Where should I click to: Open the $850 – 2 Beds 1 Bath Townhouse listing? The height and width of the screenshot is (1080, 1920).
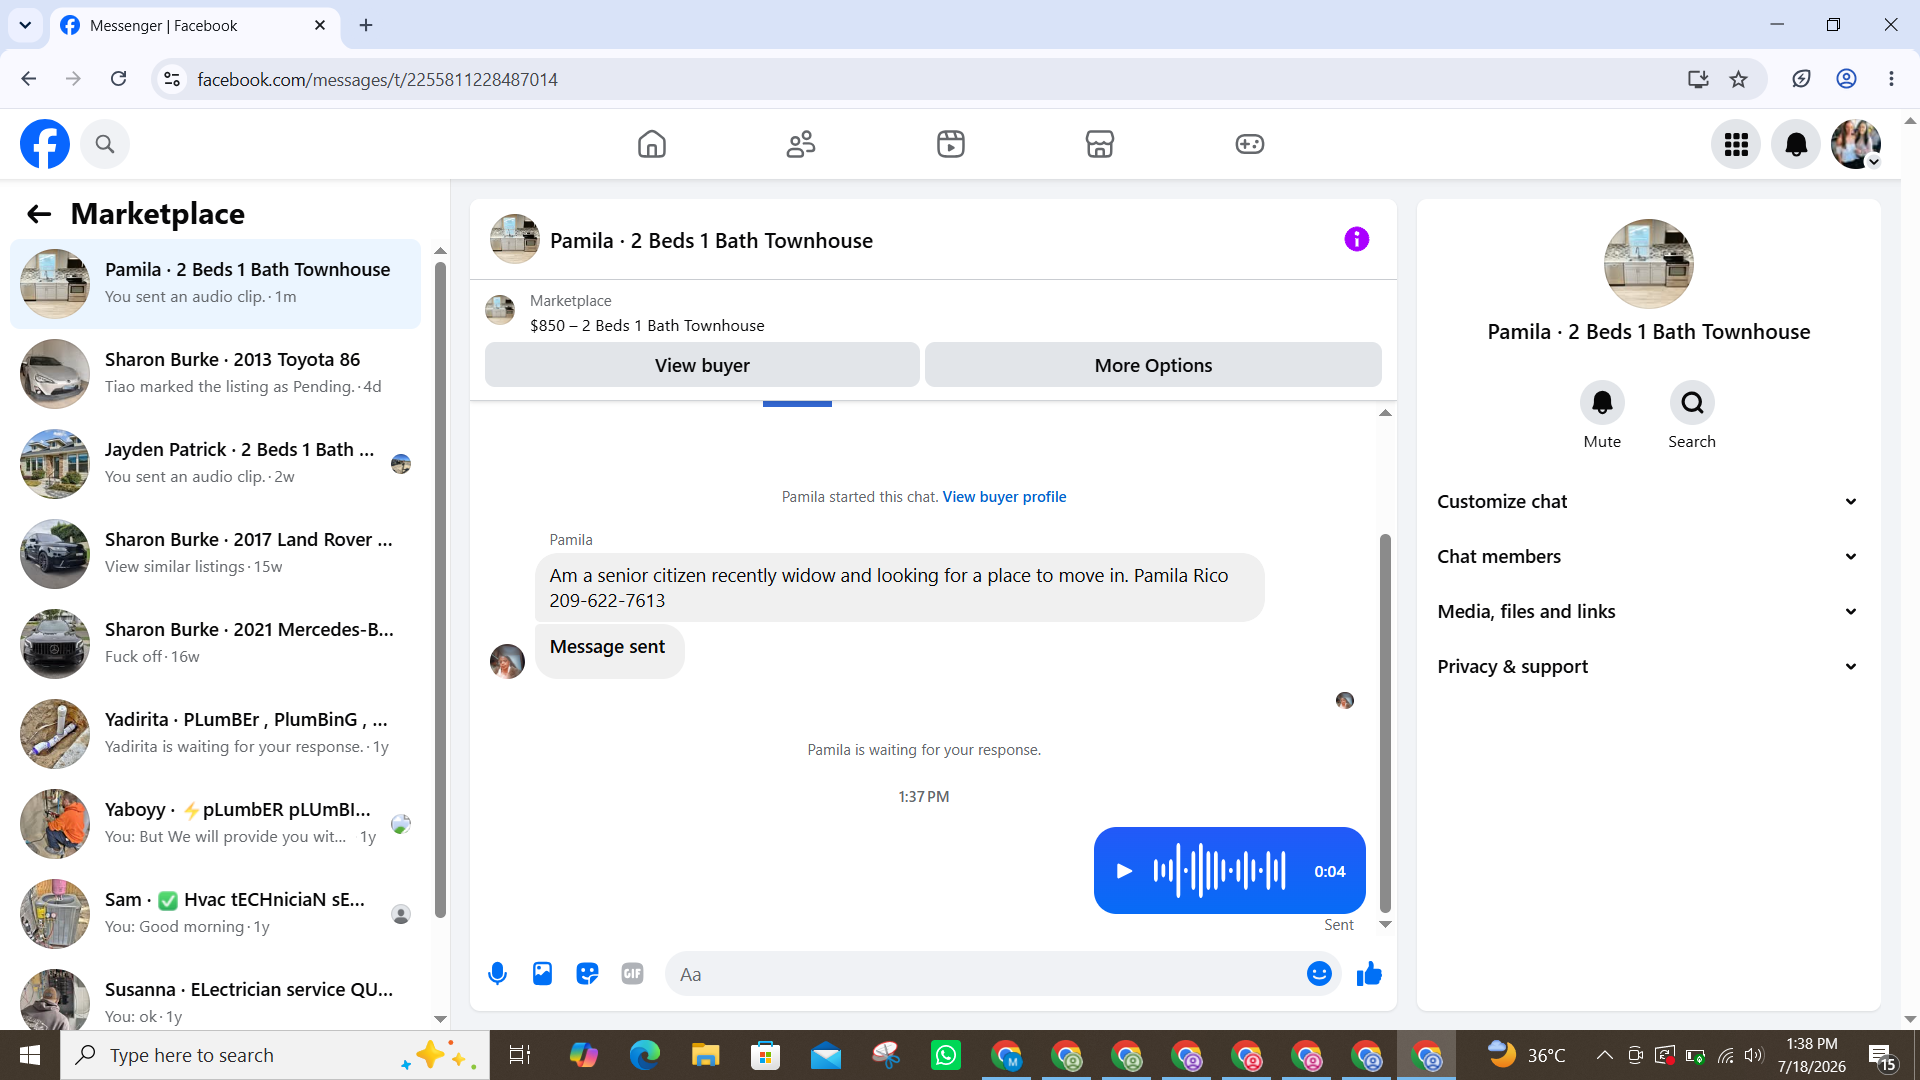coord(647,326)
